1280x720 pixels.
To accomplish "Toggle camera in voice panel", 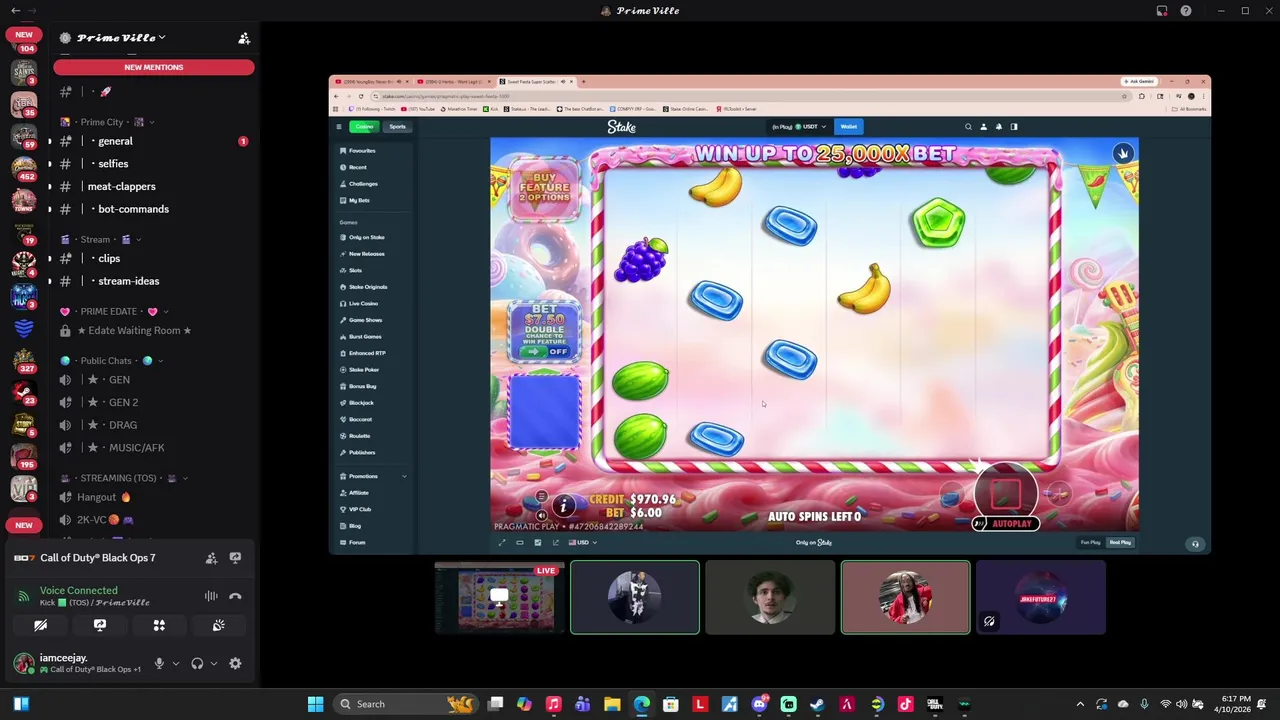I will point(40,625).
